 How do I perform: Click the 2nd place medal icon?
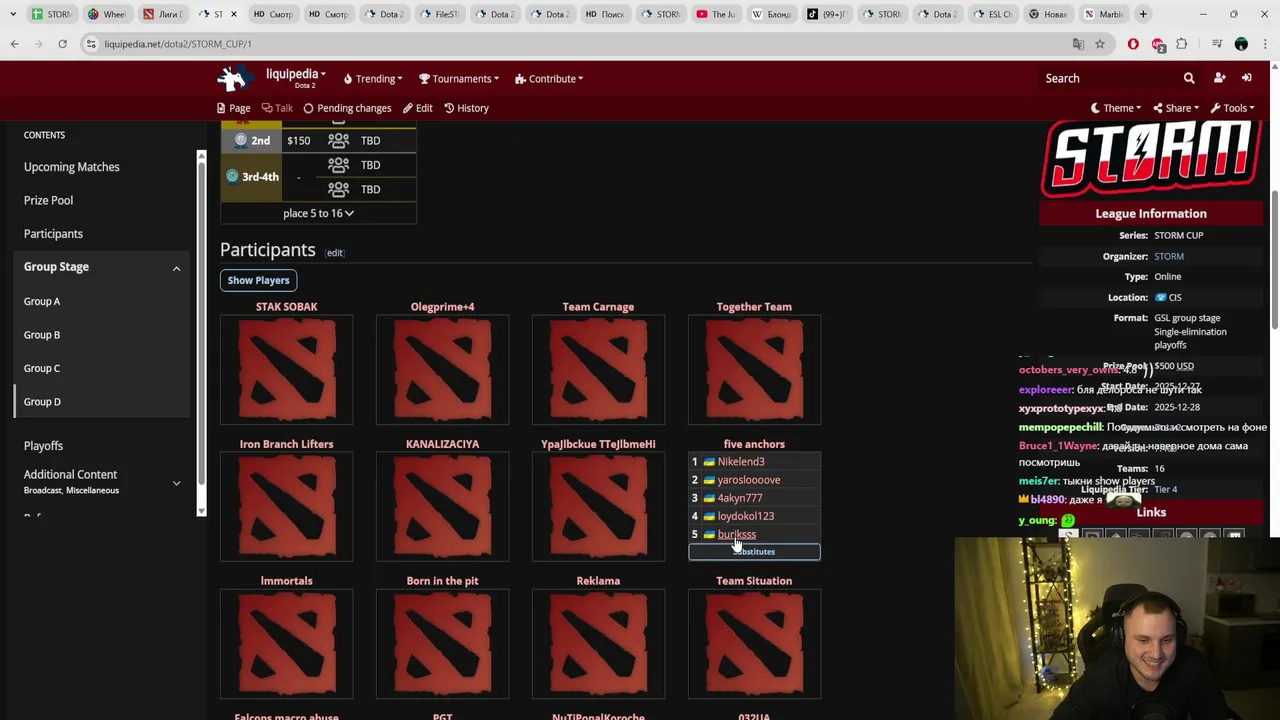[x=240, y=141]
